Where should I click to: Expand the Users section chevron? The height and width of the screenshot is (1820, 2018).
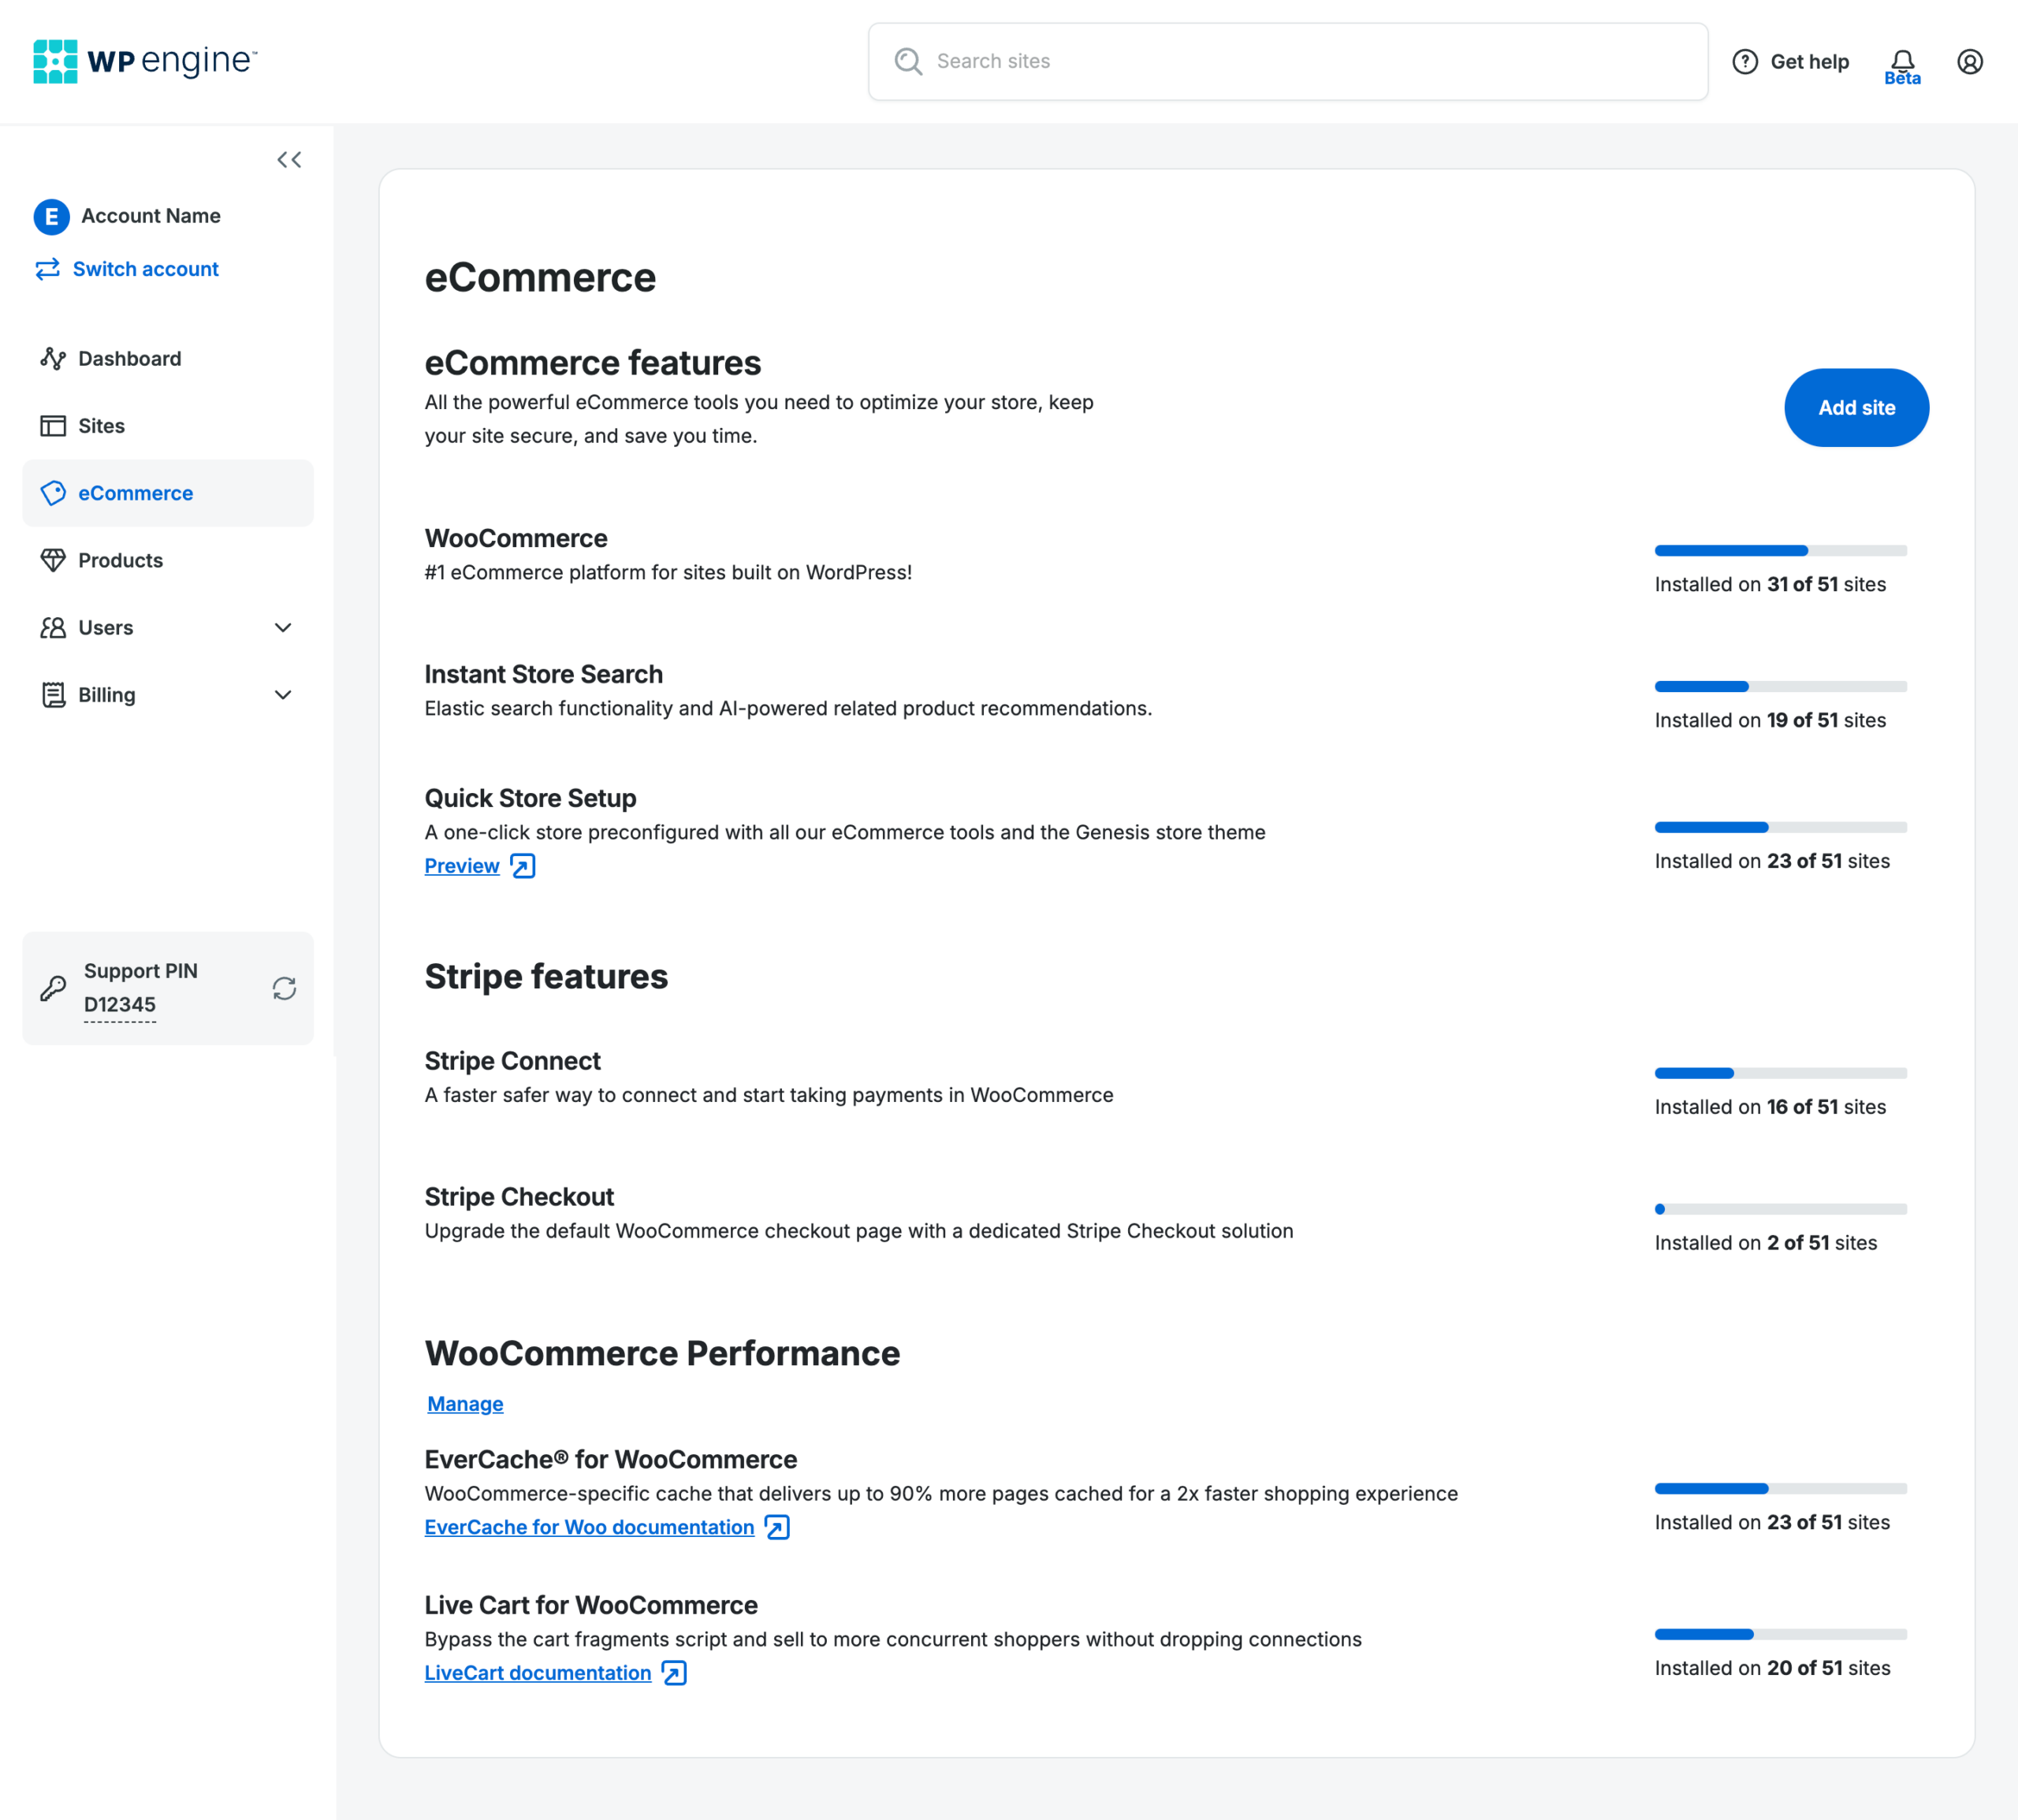(x=283, y=627)
